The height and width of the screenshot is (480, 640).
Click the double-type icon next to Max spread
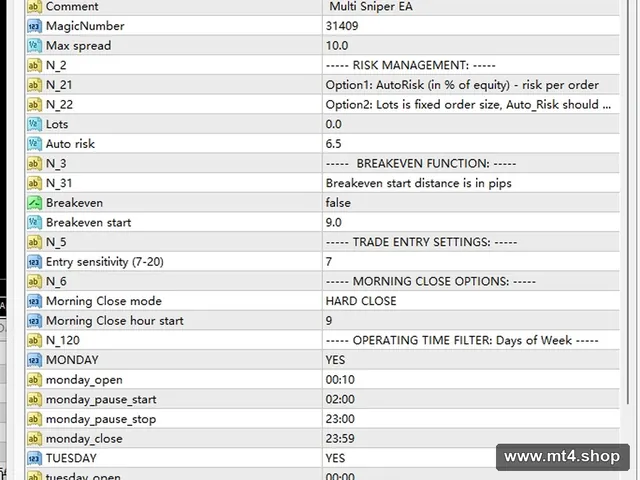(34, 46)
